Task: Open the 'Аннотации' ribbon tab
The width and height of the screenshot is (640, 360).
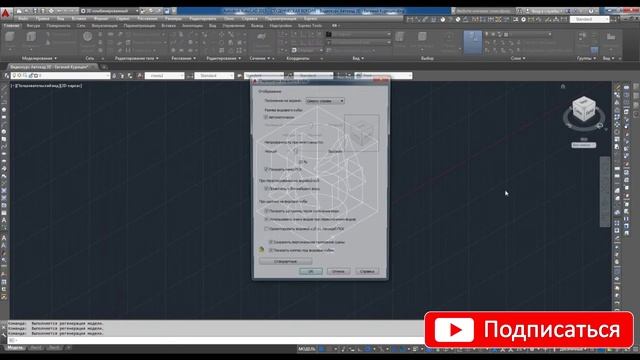Action: tap(192, 26)
